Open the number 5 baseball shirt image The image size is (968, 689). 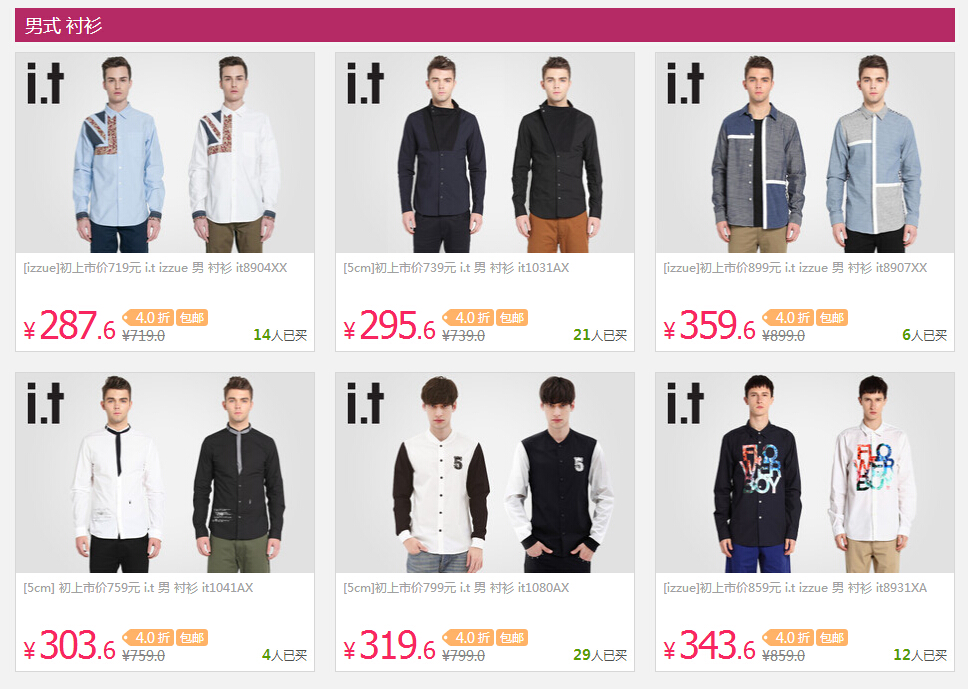pyautogui.click(x=485, y=472)
